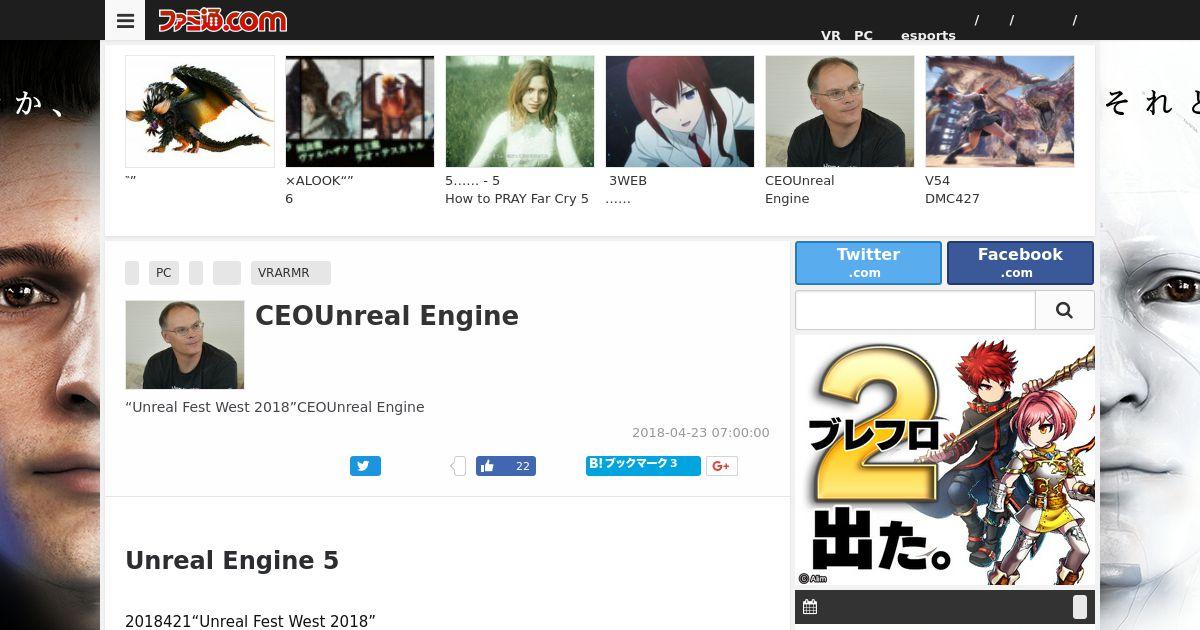The width and height of the screenshot is (1200, 630).
Task: Click the Facebook thumbs-up like button
Action: point(506,466)
